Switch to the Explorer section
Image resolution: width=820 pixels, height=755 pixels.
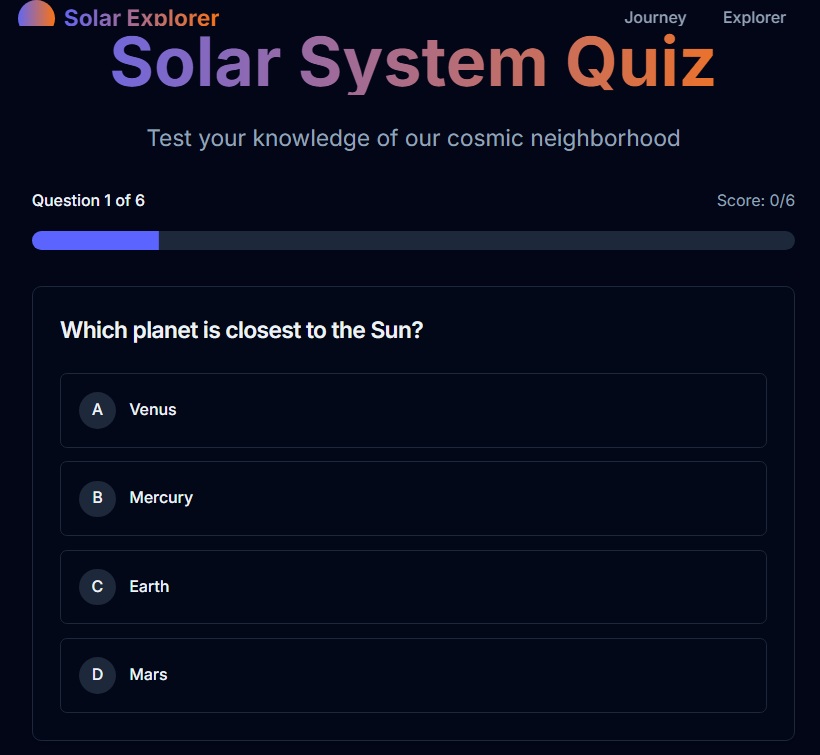754,17
